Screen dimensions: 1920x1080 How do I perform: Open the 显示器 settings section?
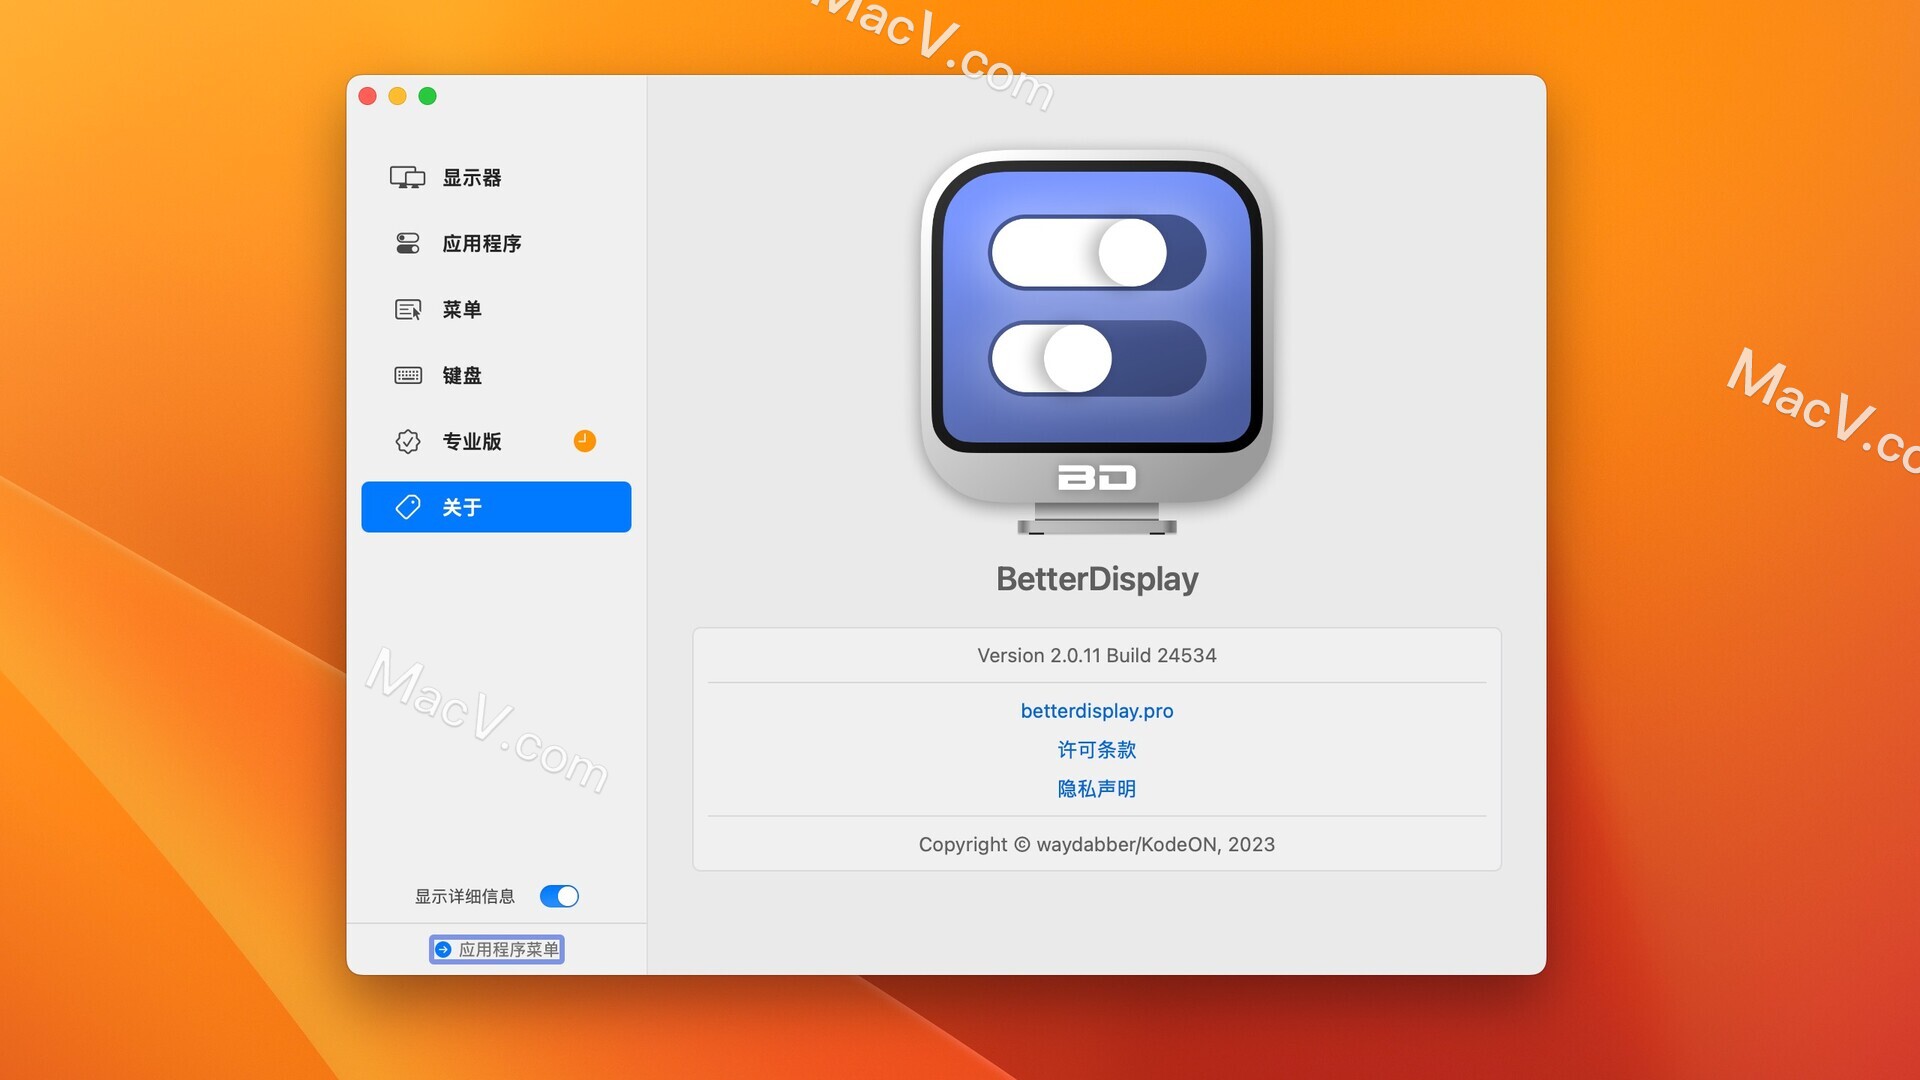tap(472, 178)
